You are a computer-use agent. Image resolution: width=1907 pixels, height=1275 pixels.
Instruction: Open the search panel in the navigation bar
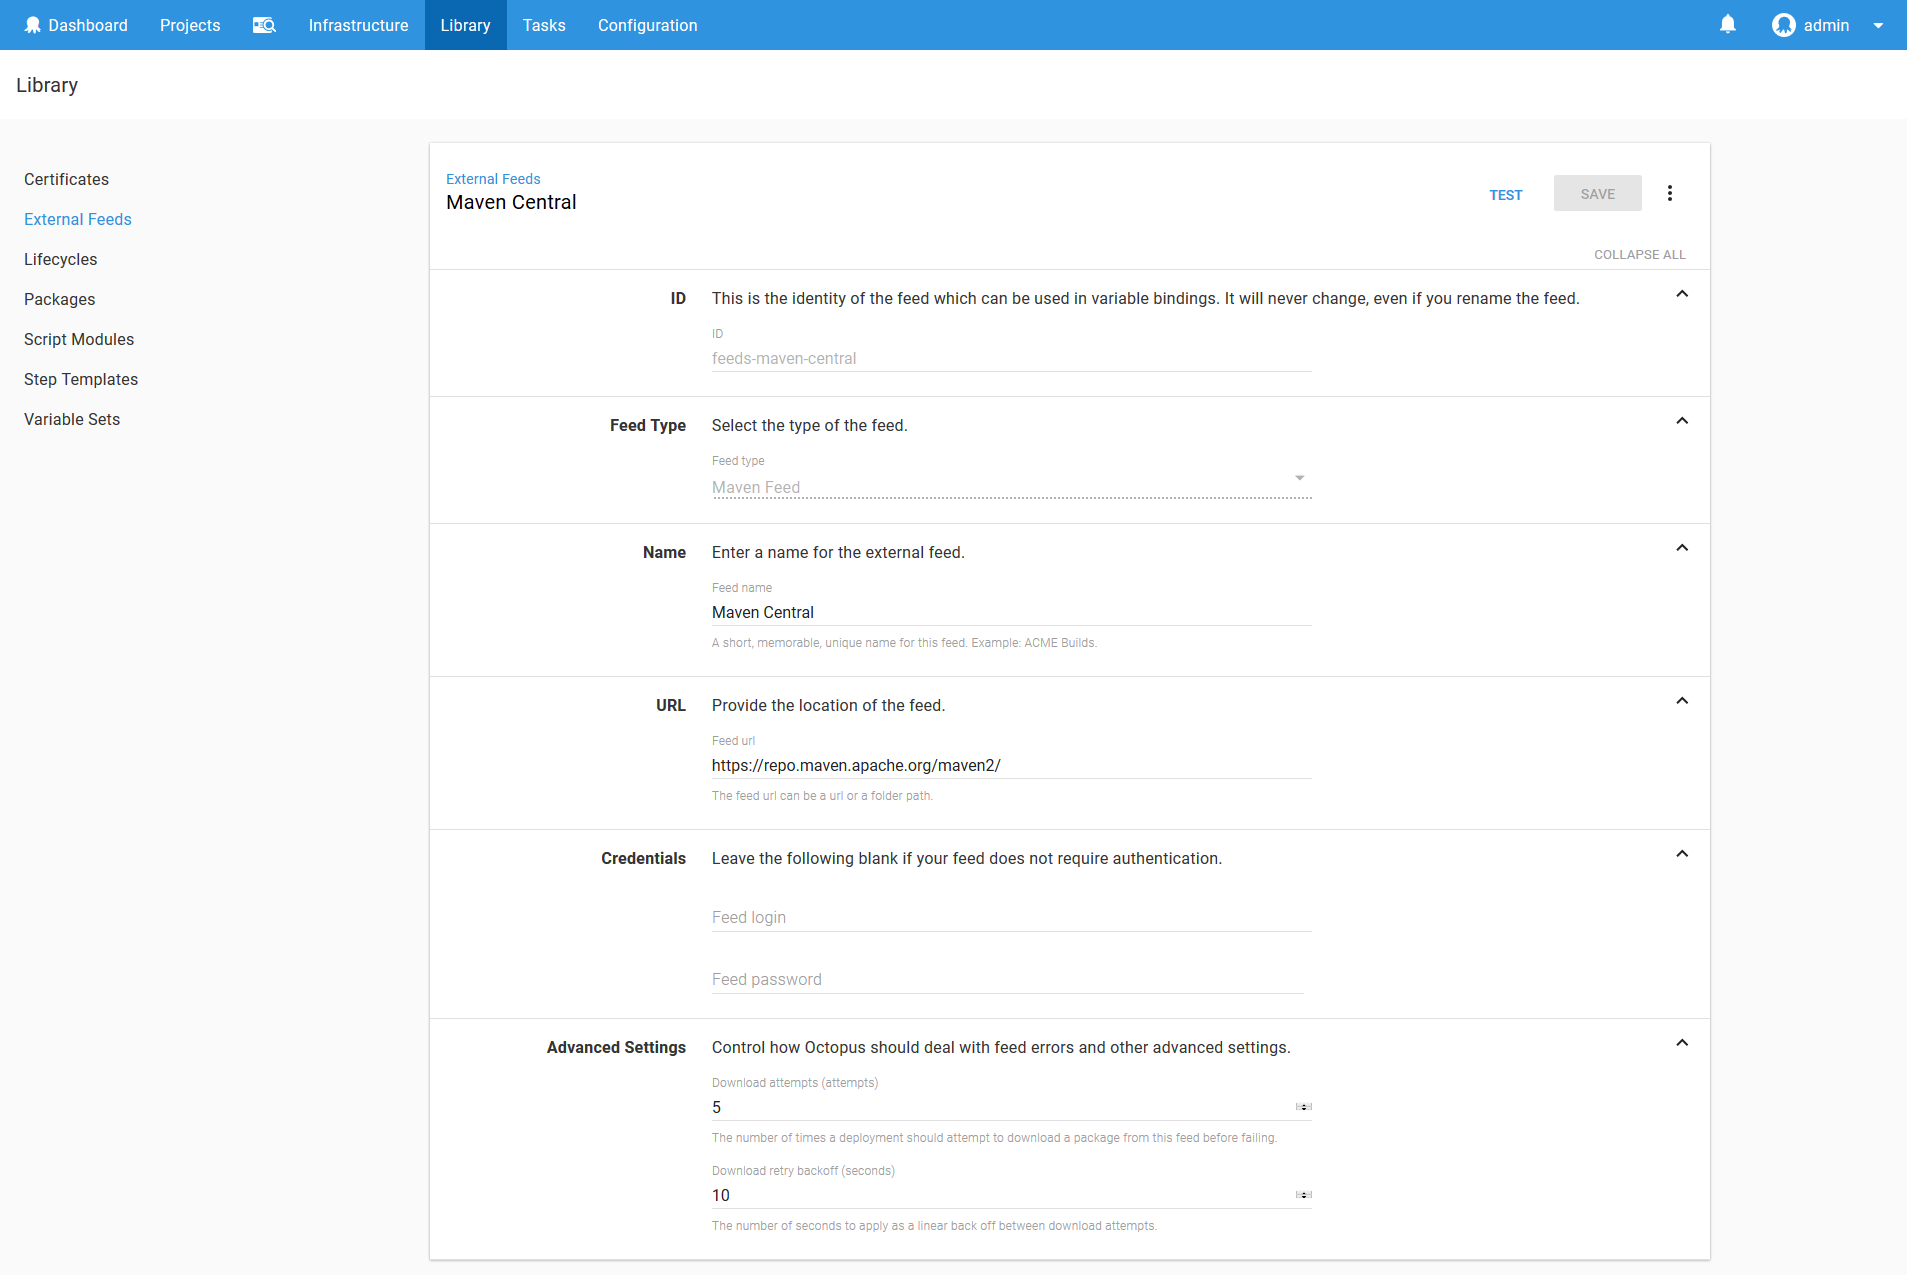pos(264,25)
